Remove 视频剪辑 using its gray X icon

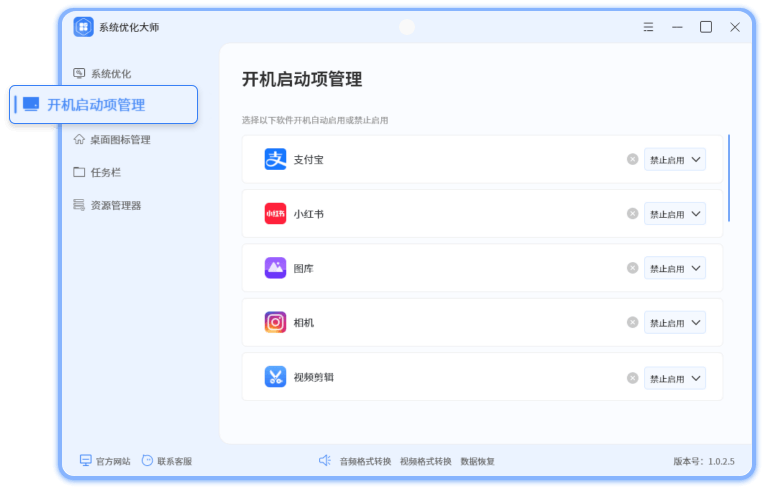tap(632, 378)
